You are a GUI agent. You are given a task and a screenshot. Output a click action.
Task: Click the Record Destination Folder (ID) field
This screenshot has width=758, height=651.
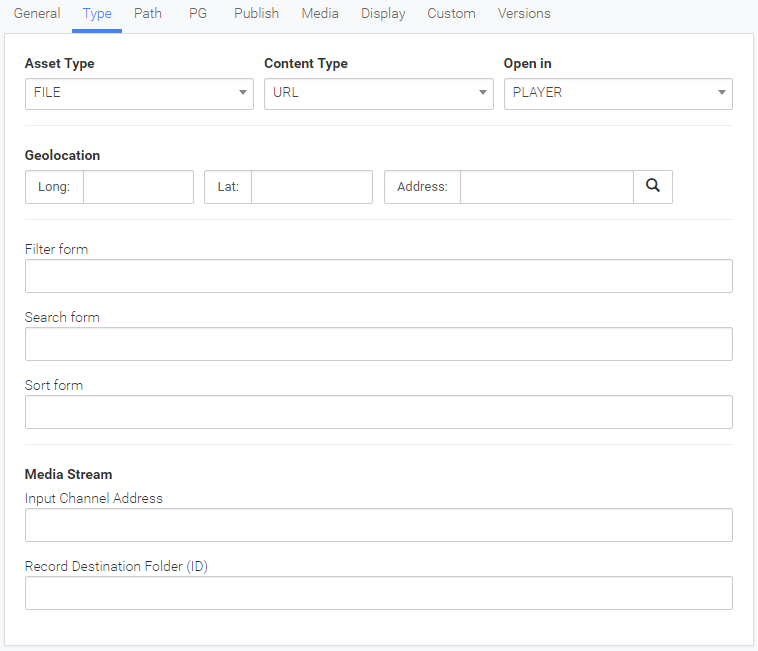379,593
